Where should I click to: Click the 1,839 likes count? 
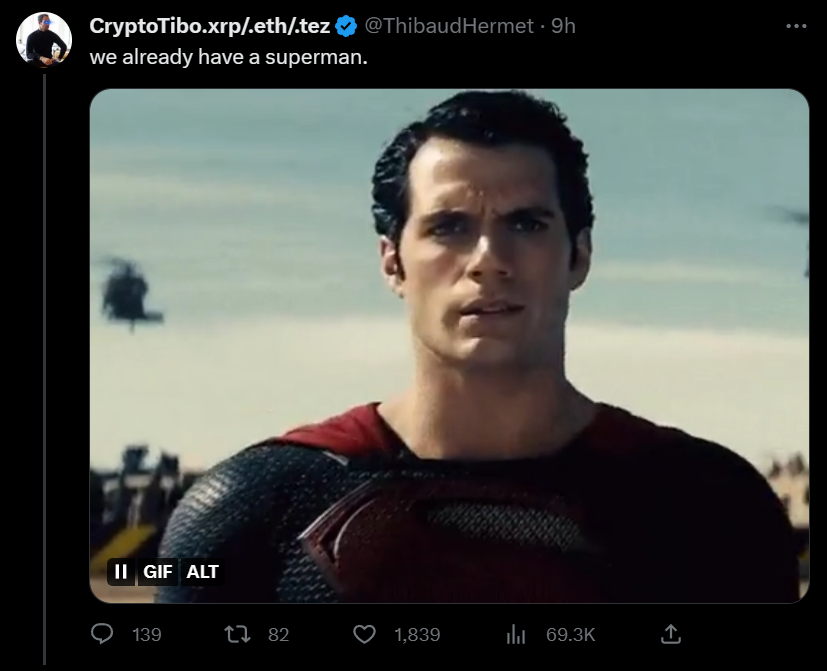click(417, 635)
